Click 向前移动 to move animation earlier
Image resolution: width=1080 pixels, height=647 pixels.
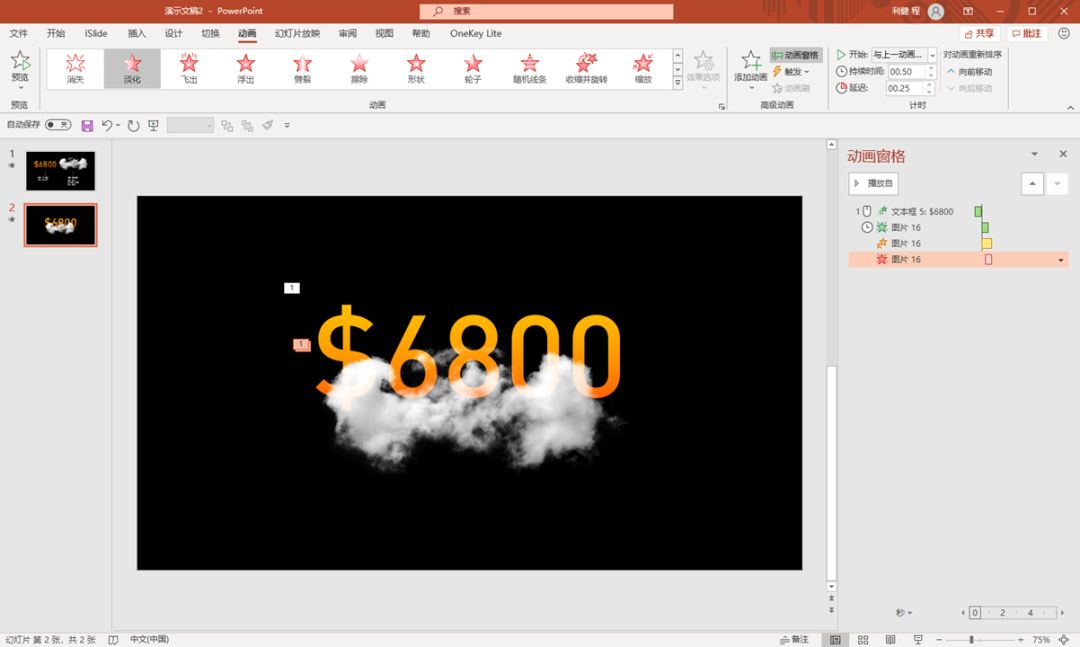[970, 72]
